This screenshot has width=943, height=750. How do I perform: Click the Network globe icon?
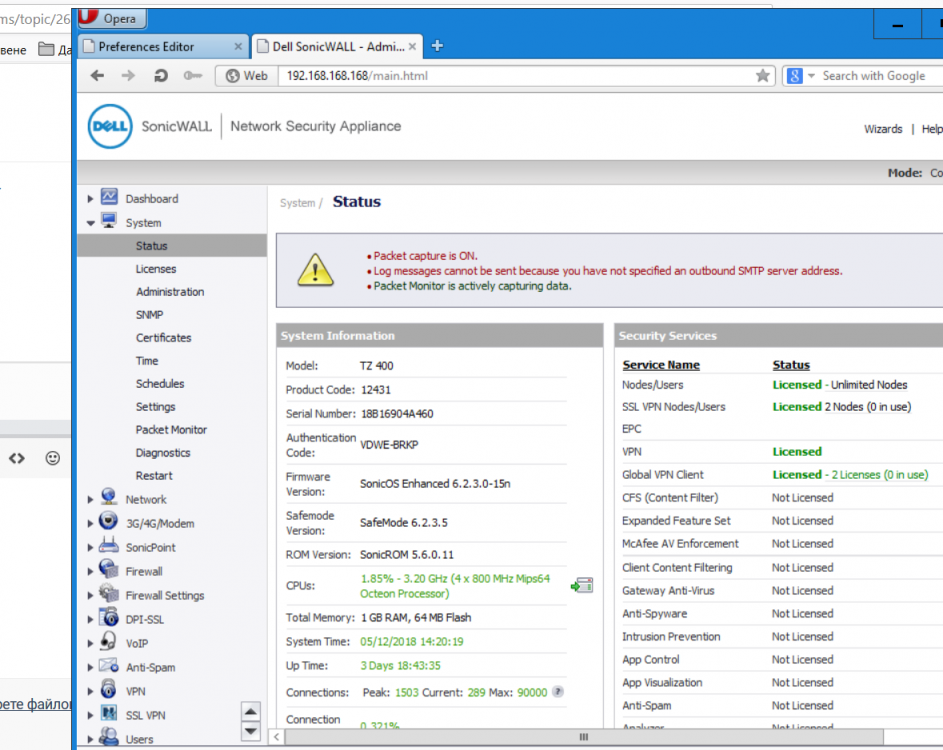click(x=109, y=497)
